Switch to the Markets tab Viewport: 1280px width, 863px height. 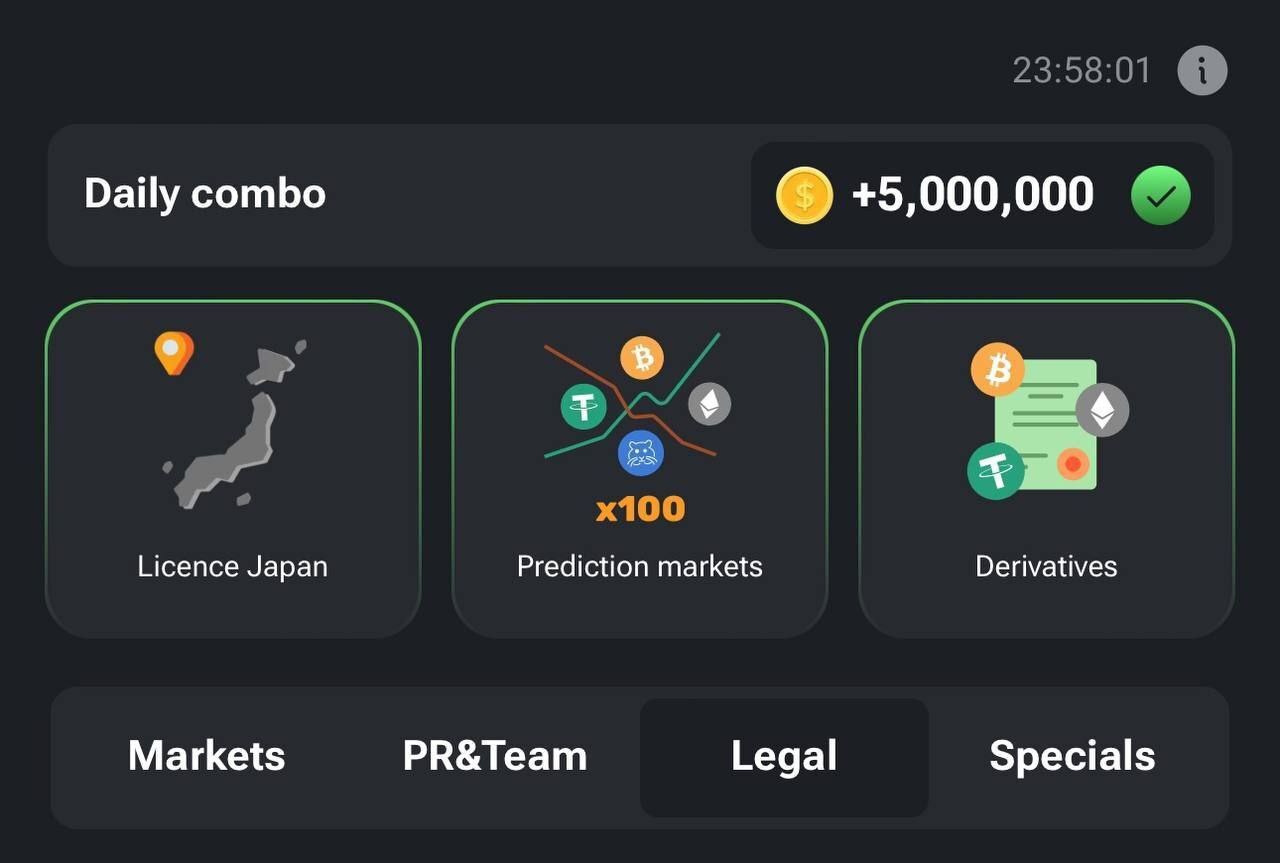207,756
